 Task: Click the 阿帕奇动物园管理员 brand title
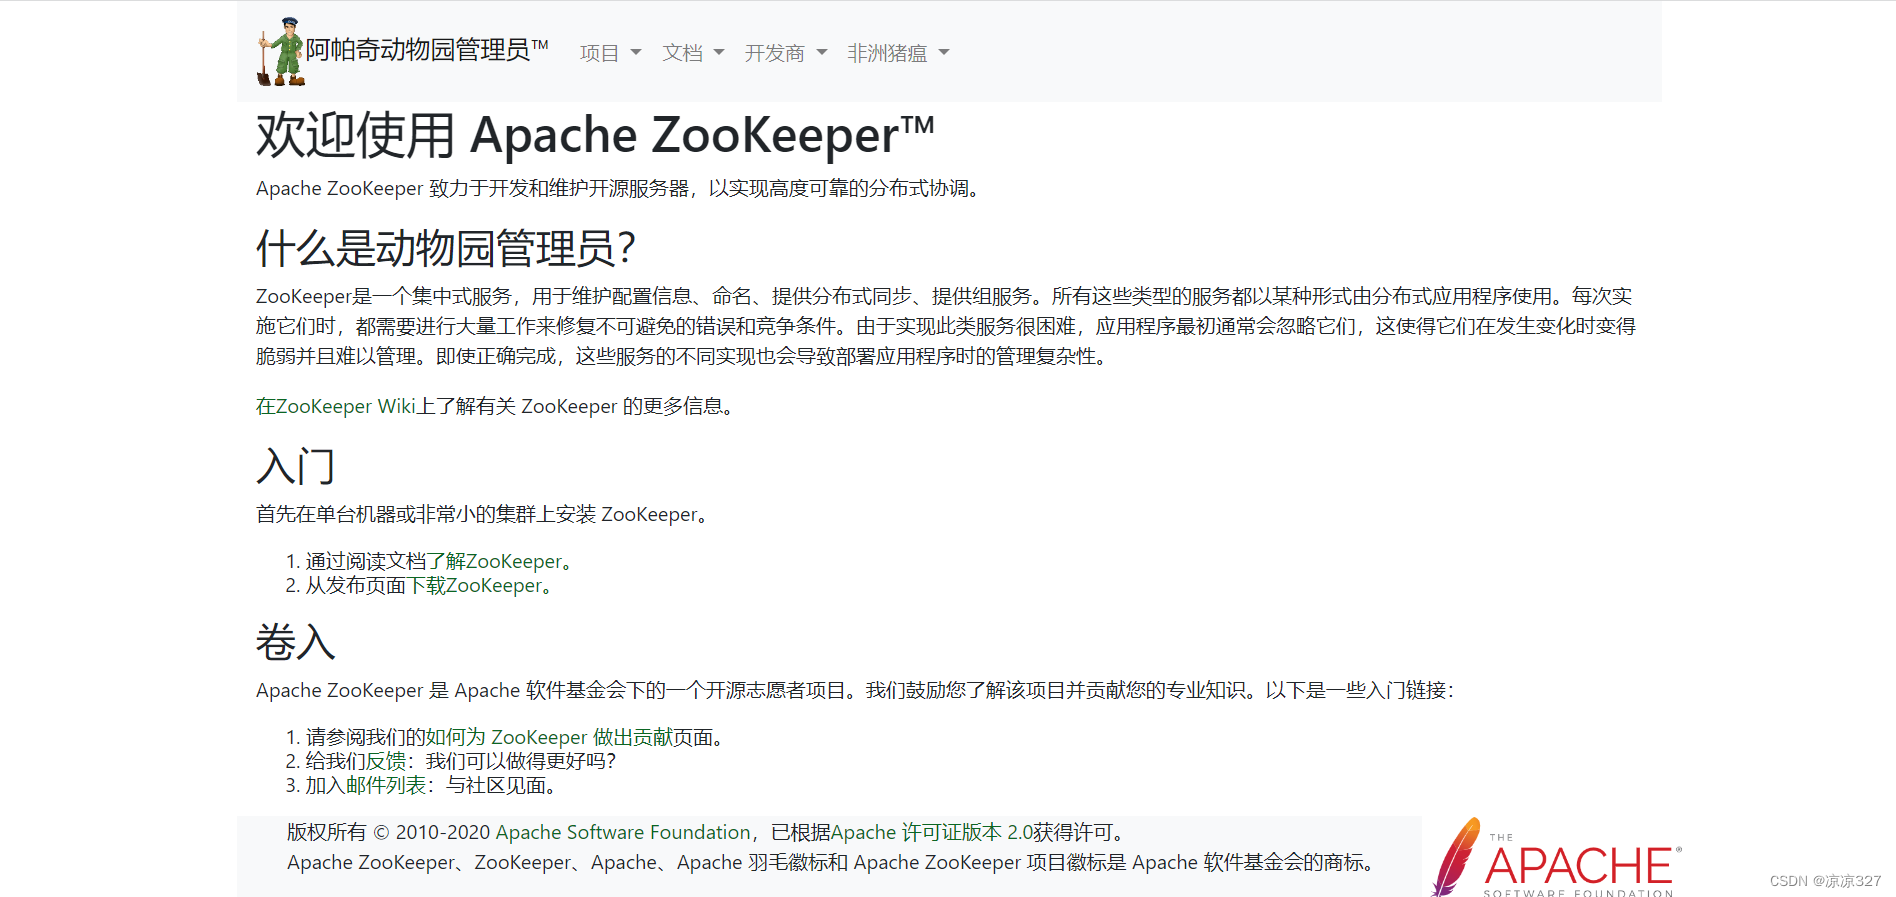427,50
